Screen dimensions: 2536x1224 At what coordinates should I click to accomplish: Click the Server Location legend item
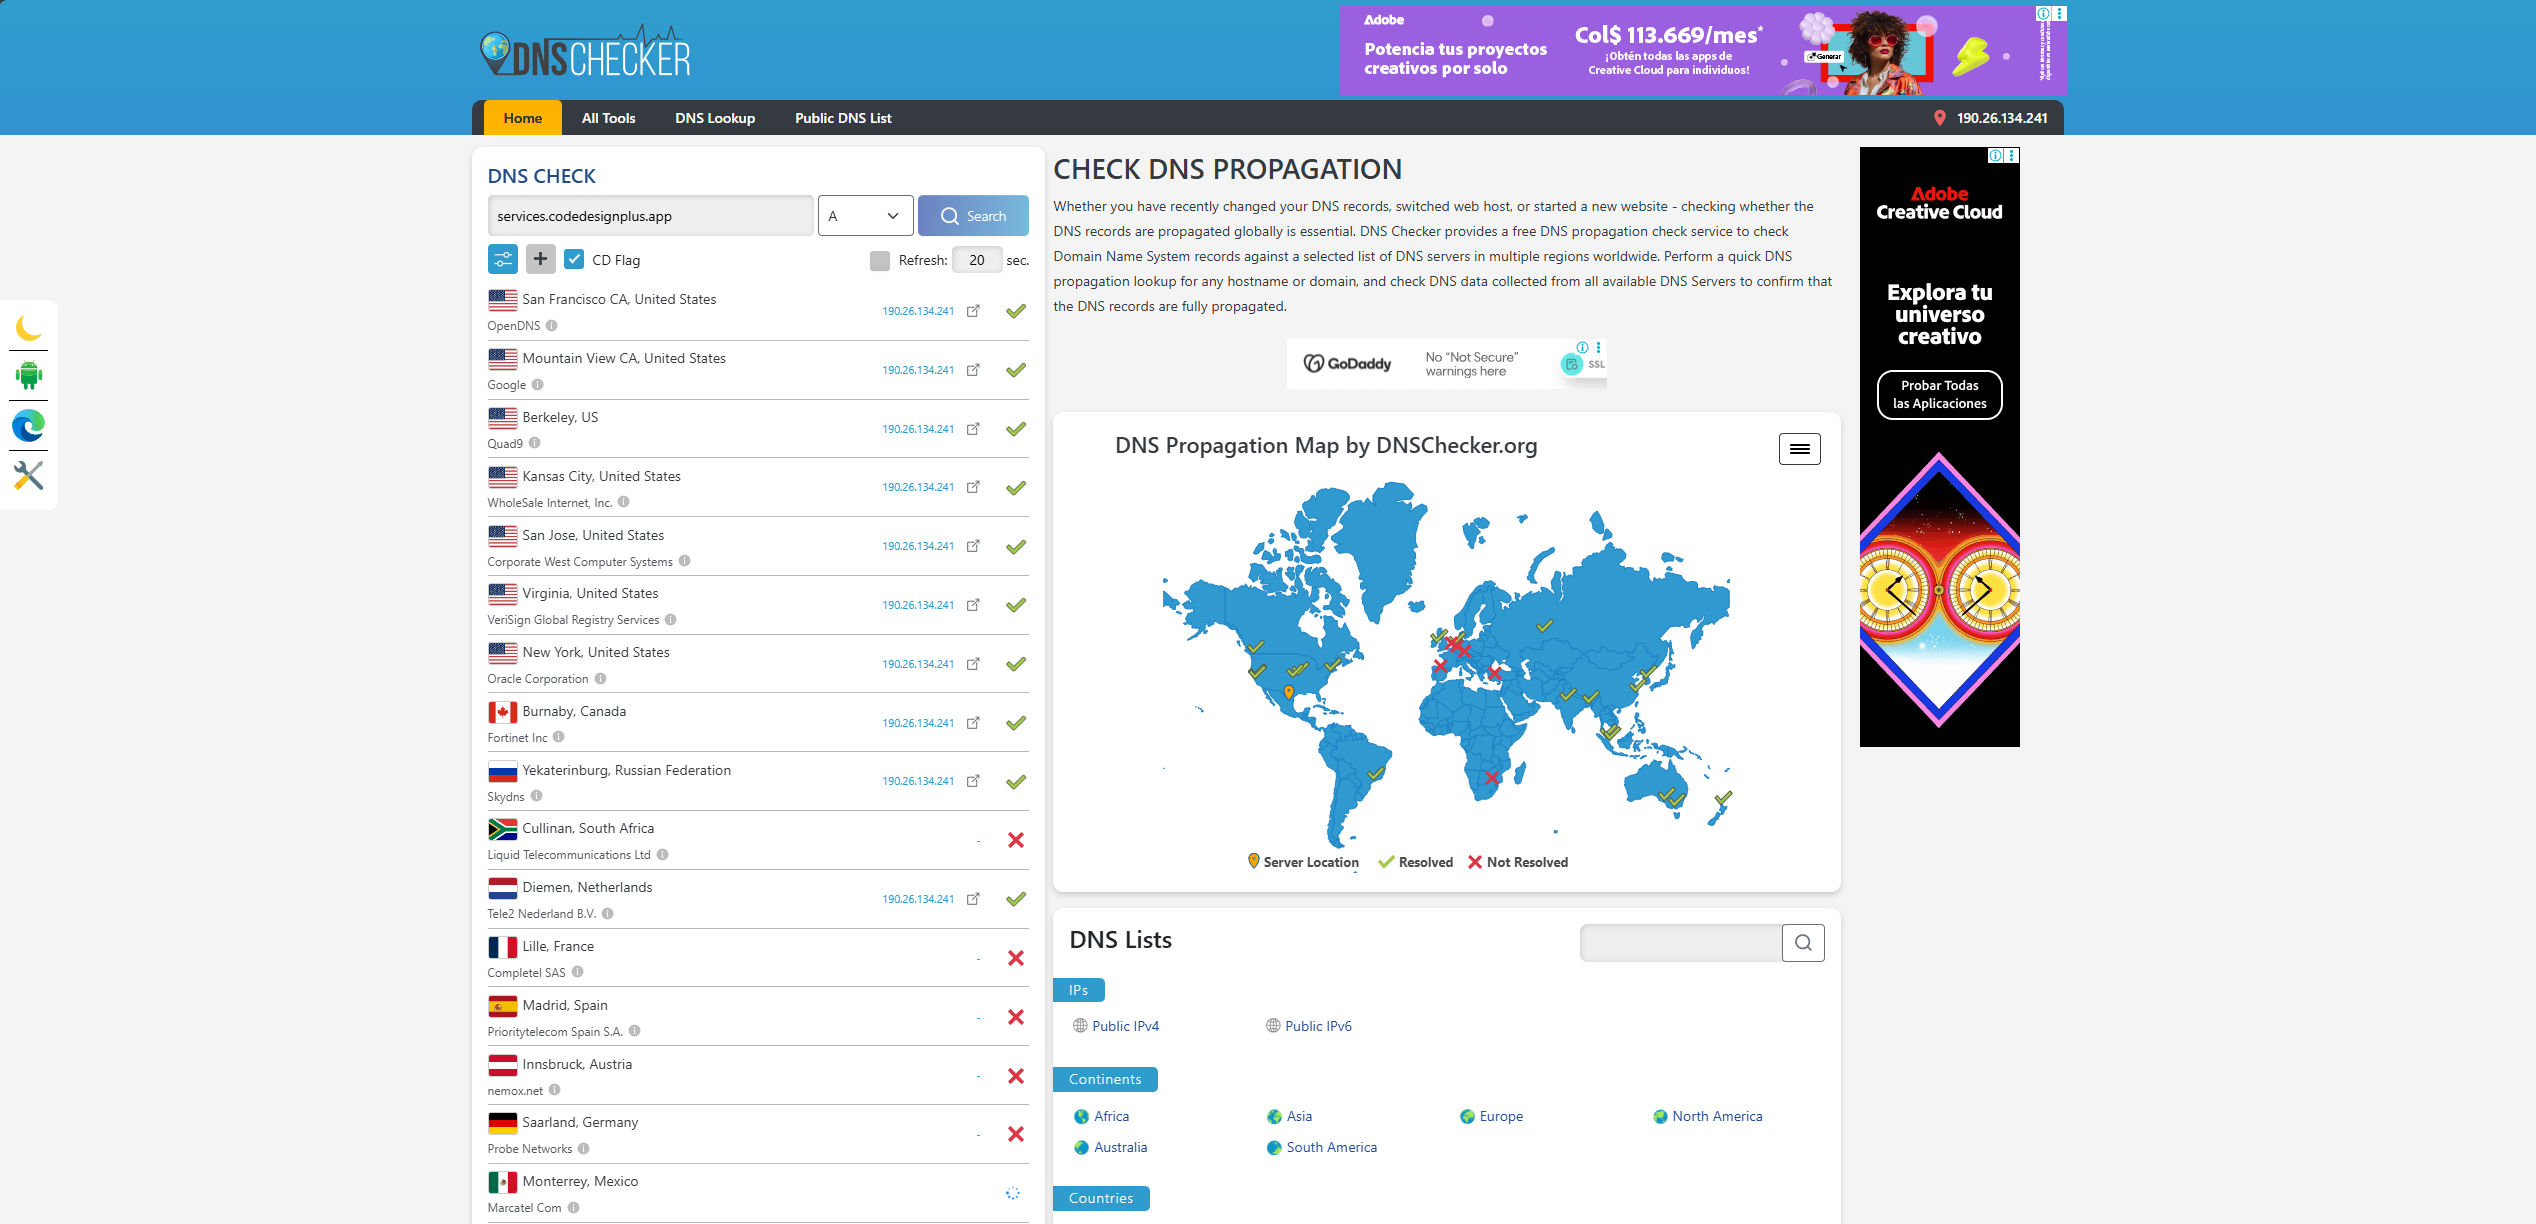pyautogui.click(x=1303, y=862)
